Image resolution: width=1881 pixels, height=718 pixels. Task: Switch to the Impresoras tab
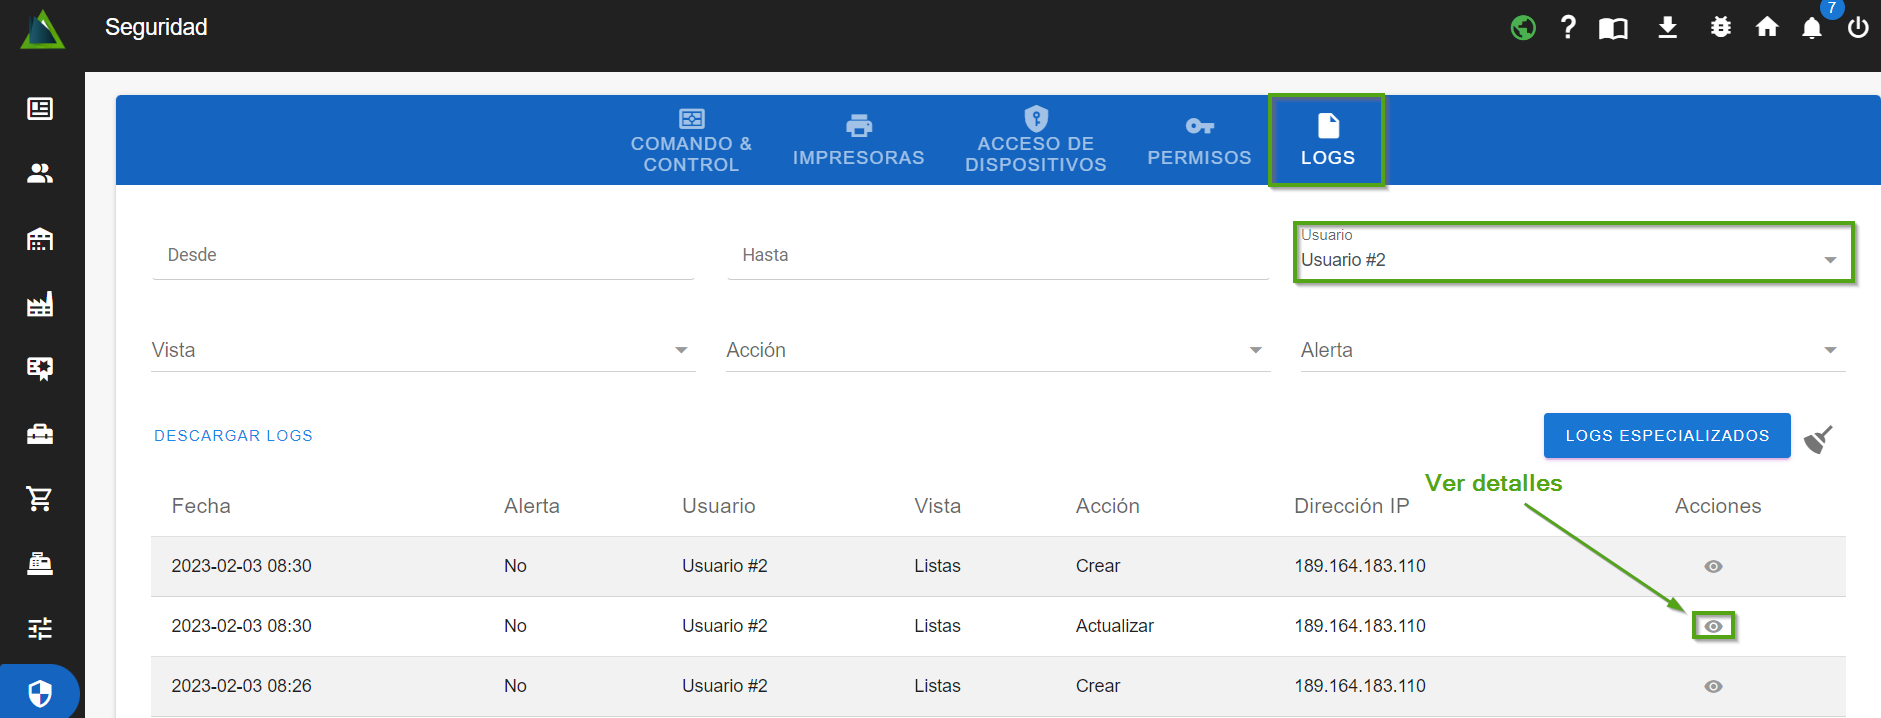point(858,141)
